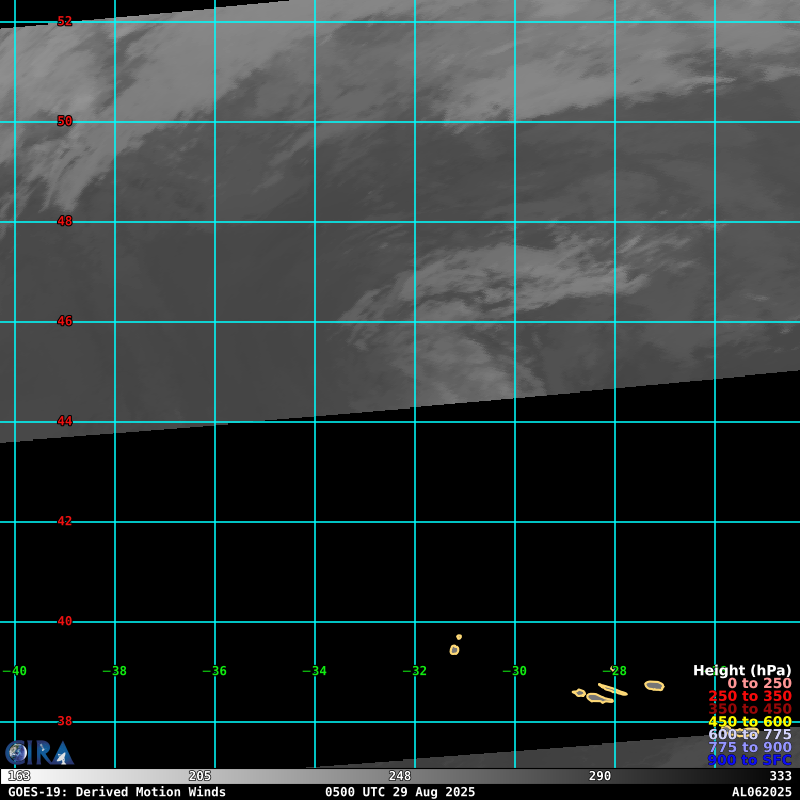800x800 pixels.
Task: Click the red 52 latitude label
Action: pos(64,21)
